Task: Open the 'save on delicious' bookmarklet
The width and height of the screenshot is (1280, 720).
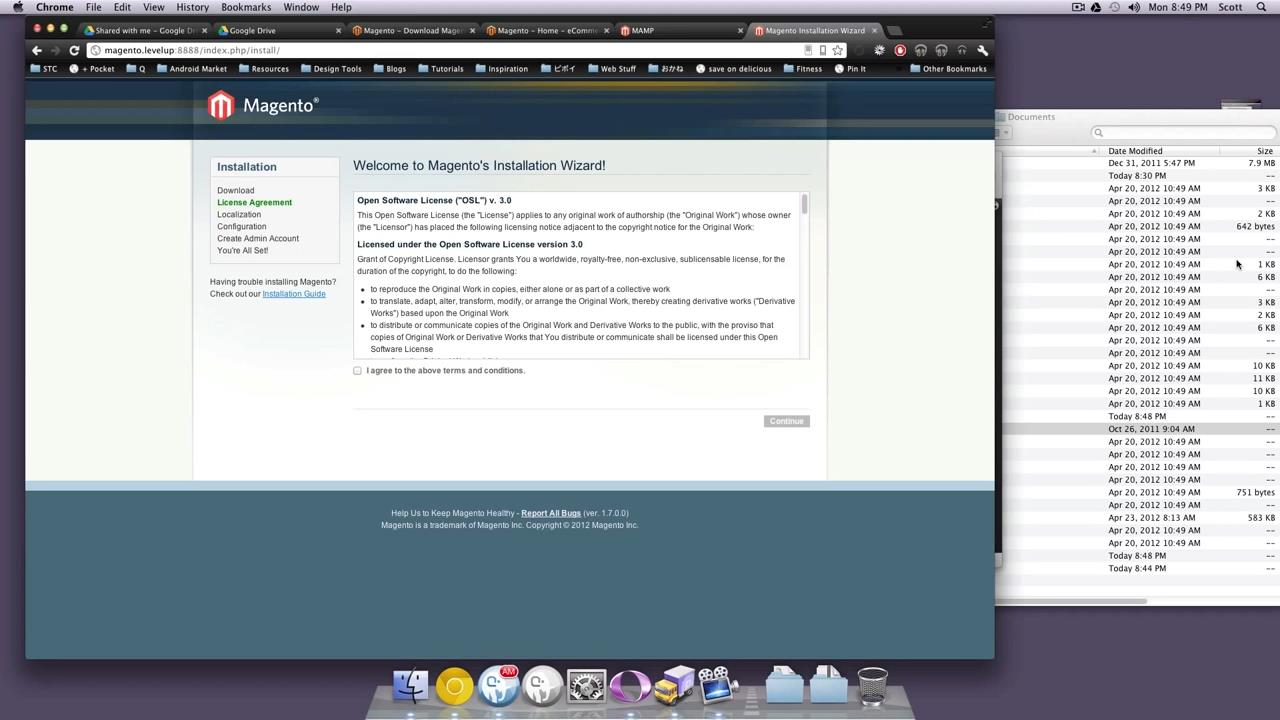Action: (x=733, y=69)
